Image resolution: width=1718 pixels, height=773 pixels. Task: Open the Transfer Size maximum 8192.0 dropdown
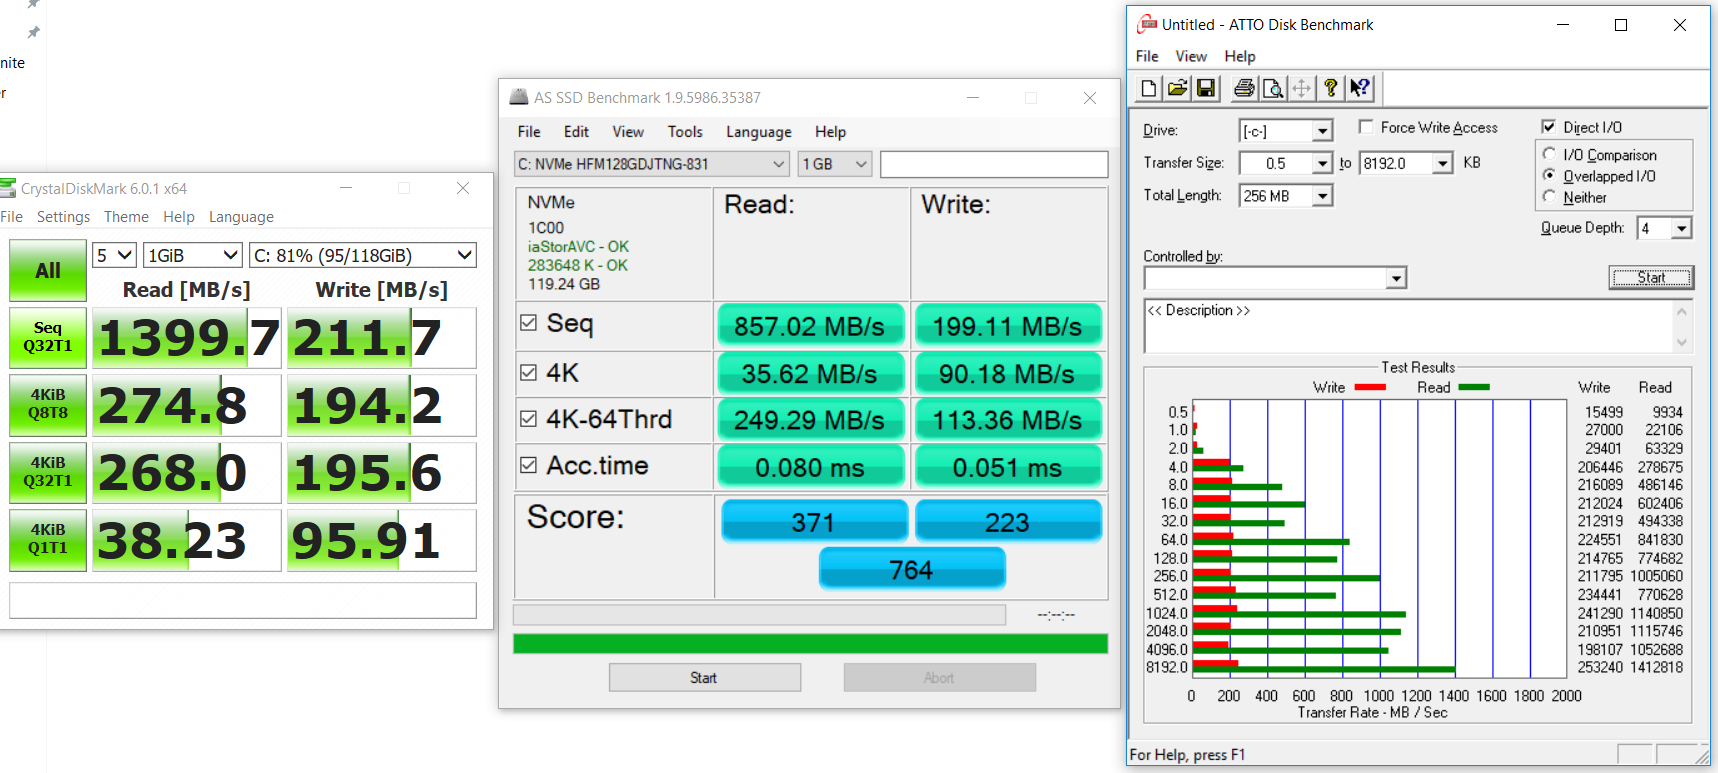(x=1442, y=163)
